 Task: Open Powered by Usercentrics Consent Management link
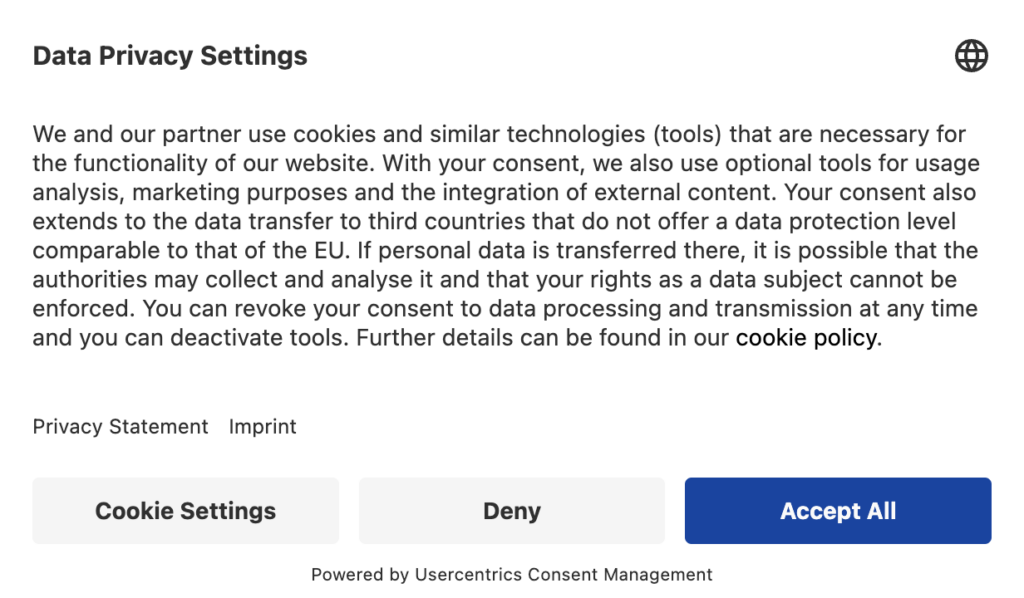512,574
